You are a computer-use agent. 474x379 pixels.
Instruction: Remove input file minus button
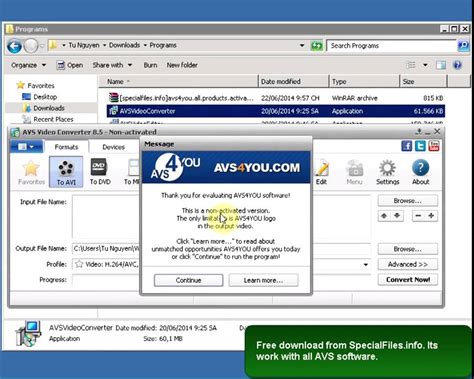[418, 216]
